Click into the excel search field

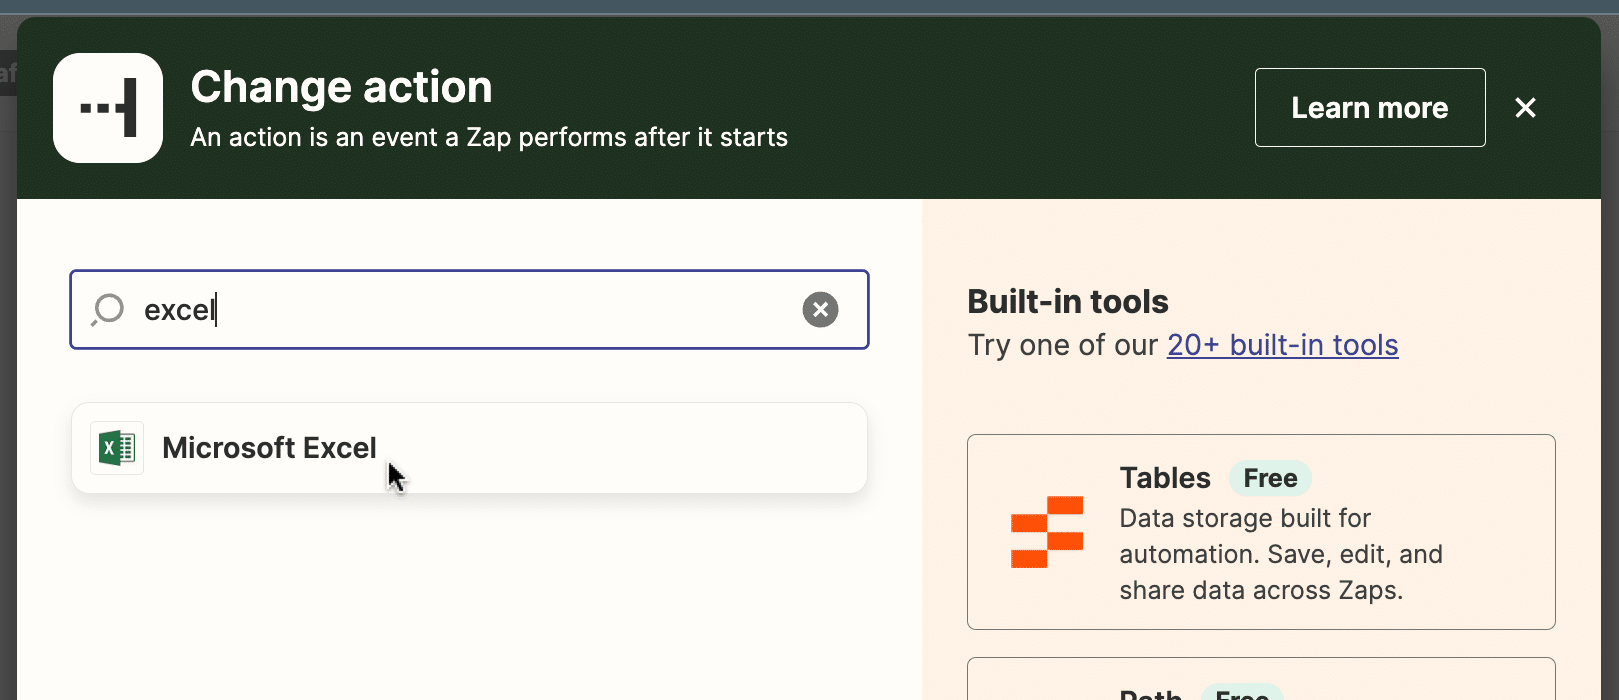pyautogui.click(x=469, y=310)
